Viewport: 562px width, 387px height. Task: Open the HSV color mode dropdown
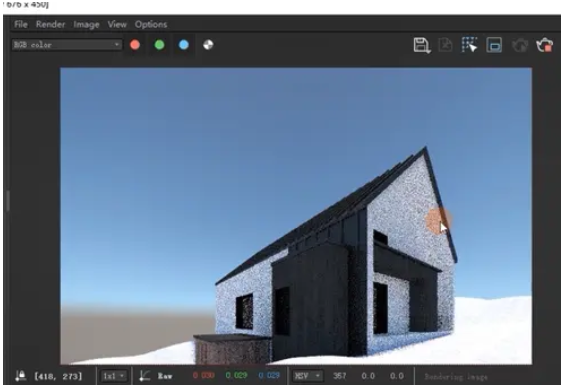pos(308,376)
